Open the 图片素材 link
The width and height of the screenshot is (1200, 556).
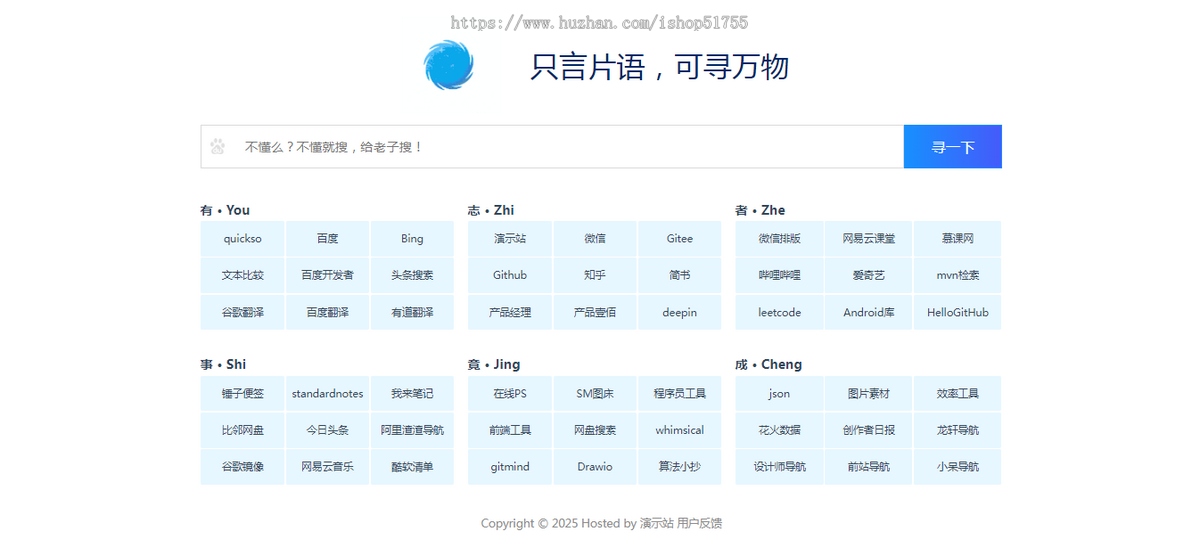869,394
